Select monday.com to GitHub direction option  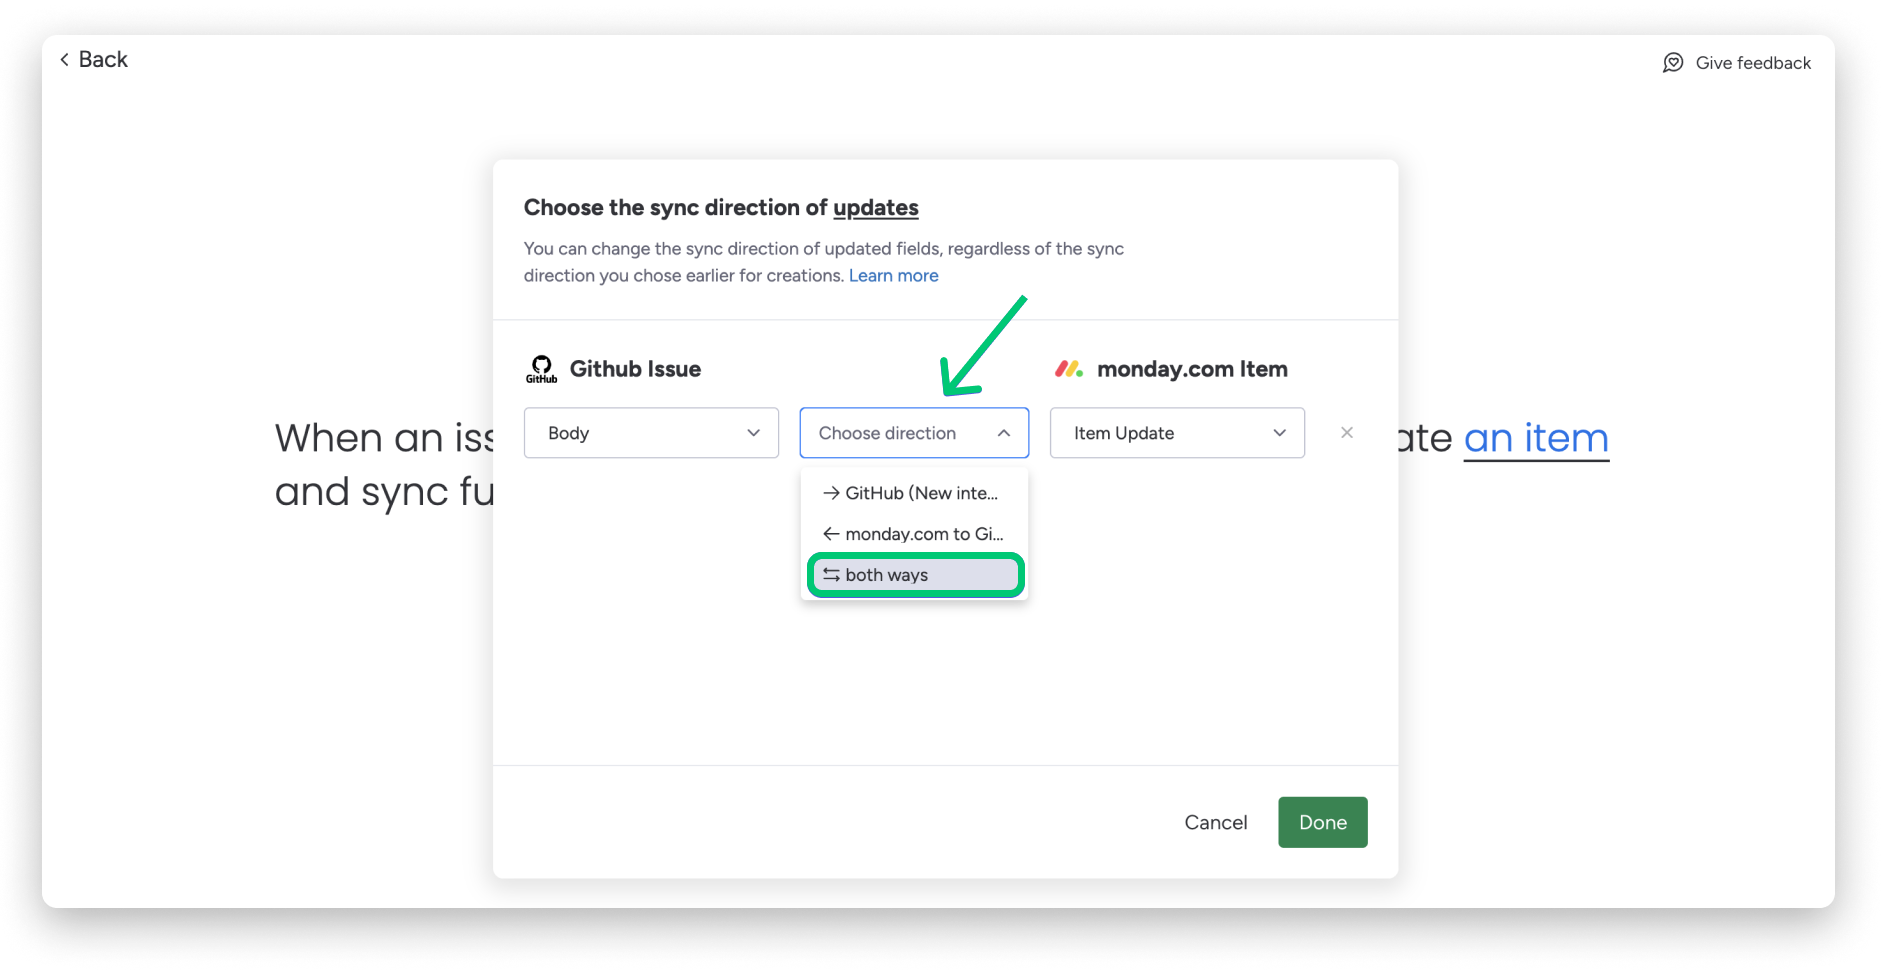coord(914,534)
